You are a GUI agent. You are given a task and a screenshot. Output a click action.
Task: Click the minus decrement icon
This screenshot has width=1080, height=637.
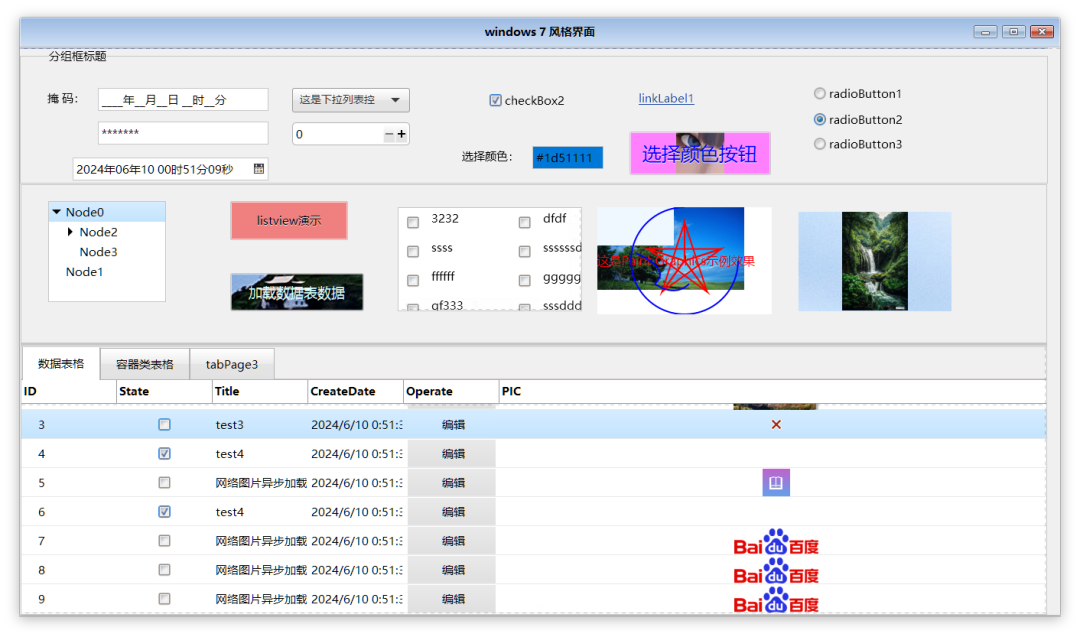[x=389, y=134]
